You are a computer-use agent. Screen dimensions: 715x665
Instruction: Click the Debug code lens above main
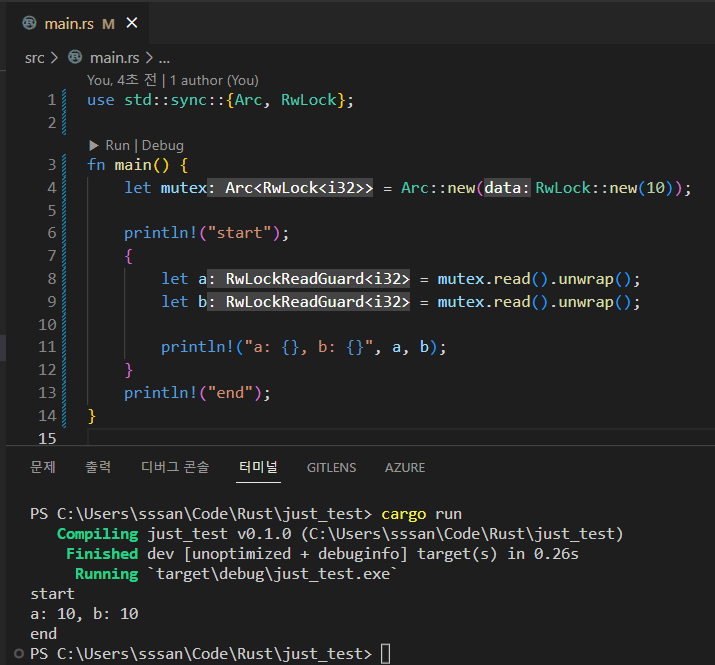click(163, 145)
